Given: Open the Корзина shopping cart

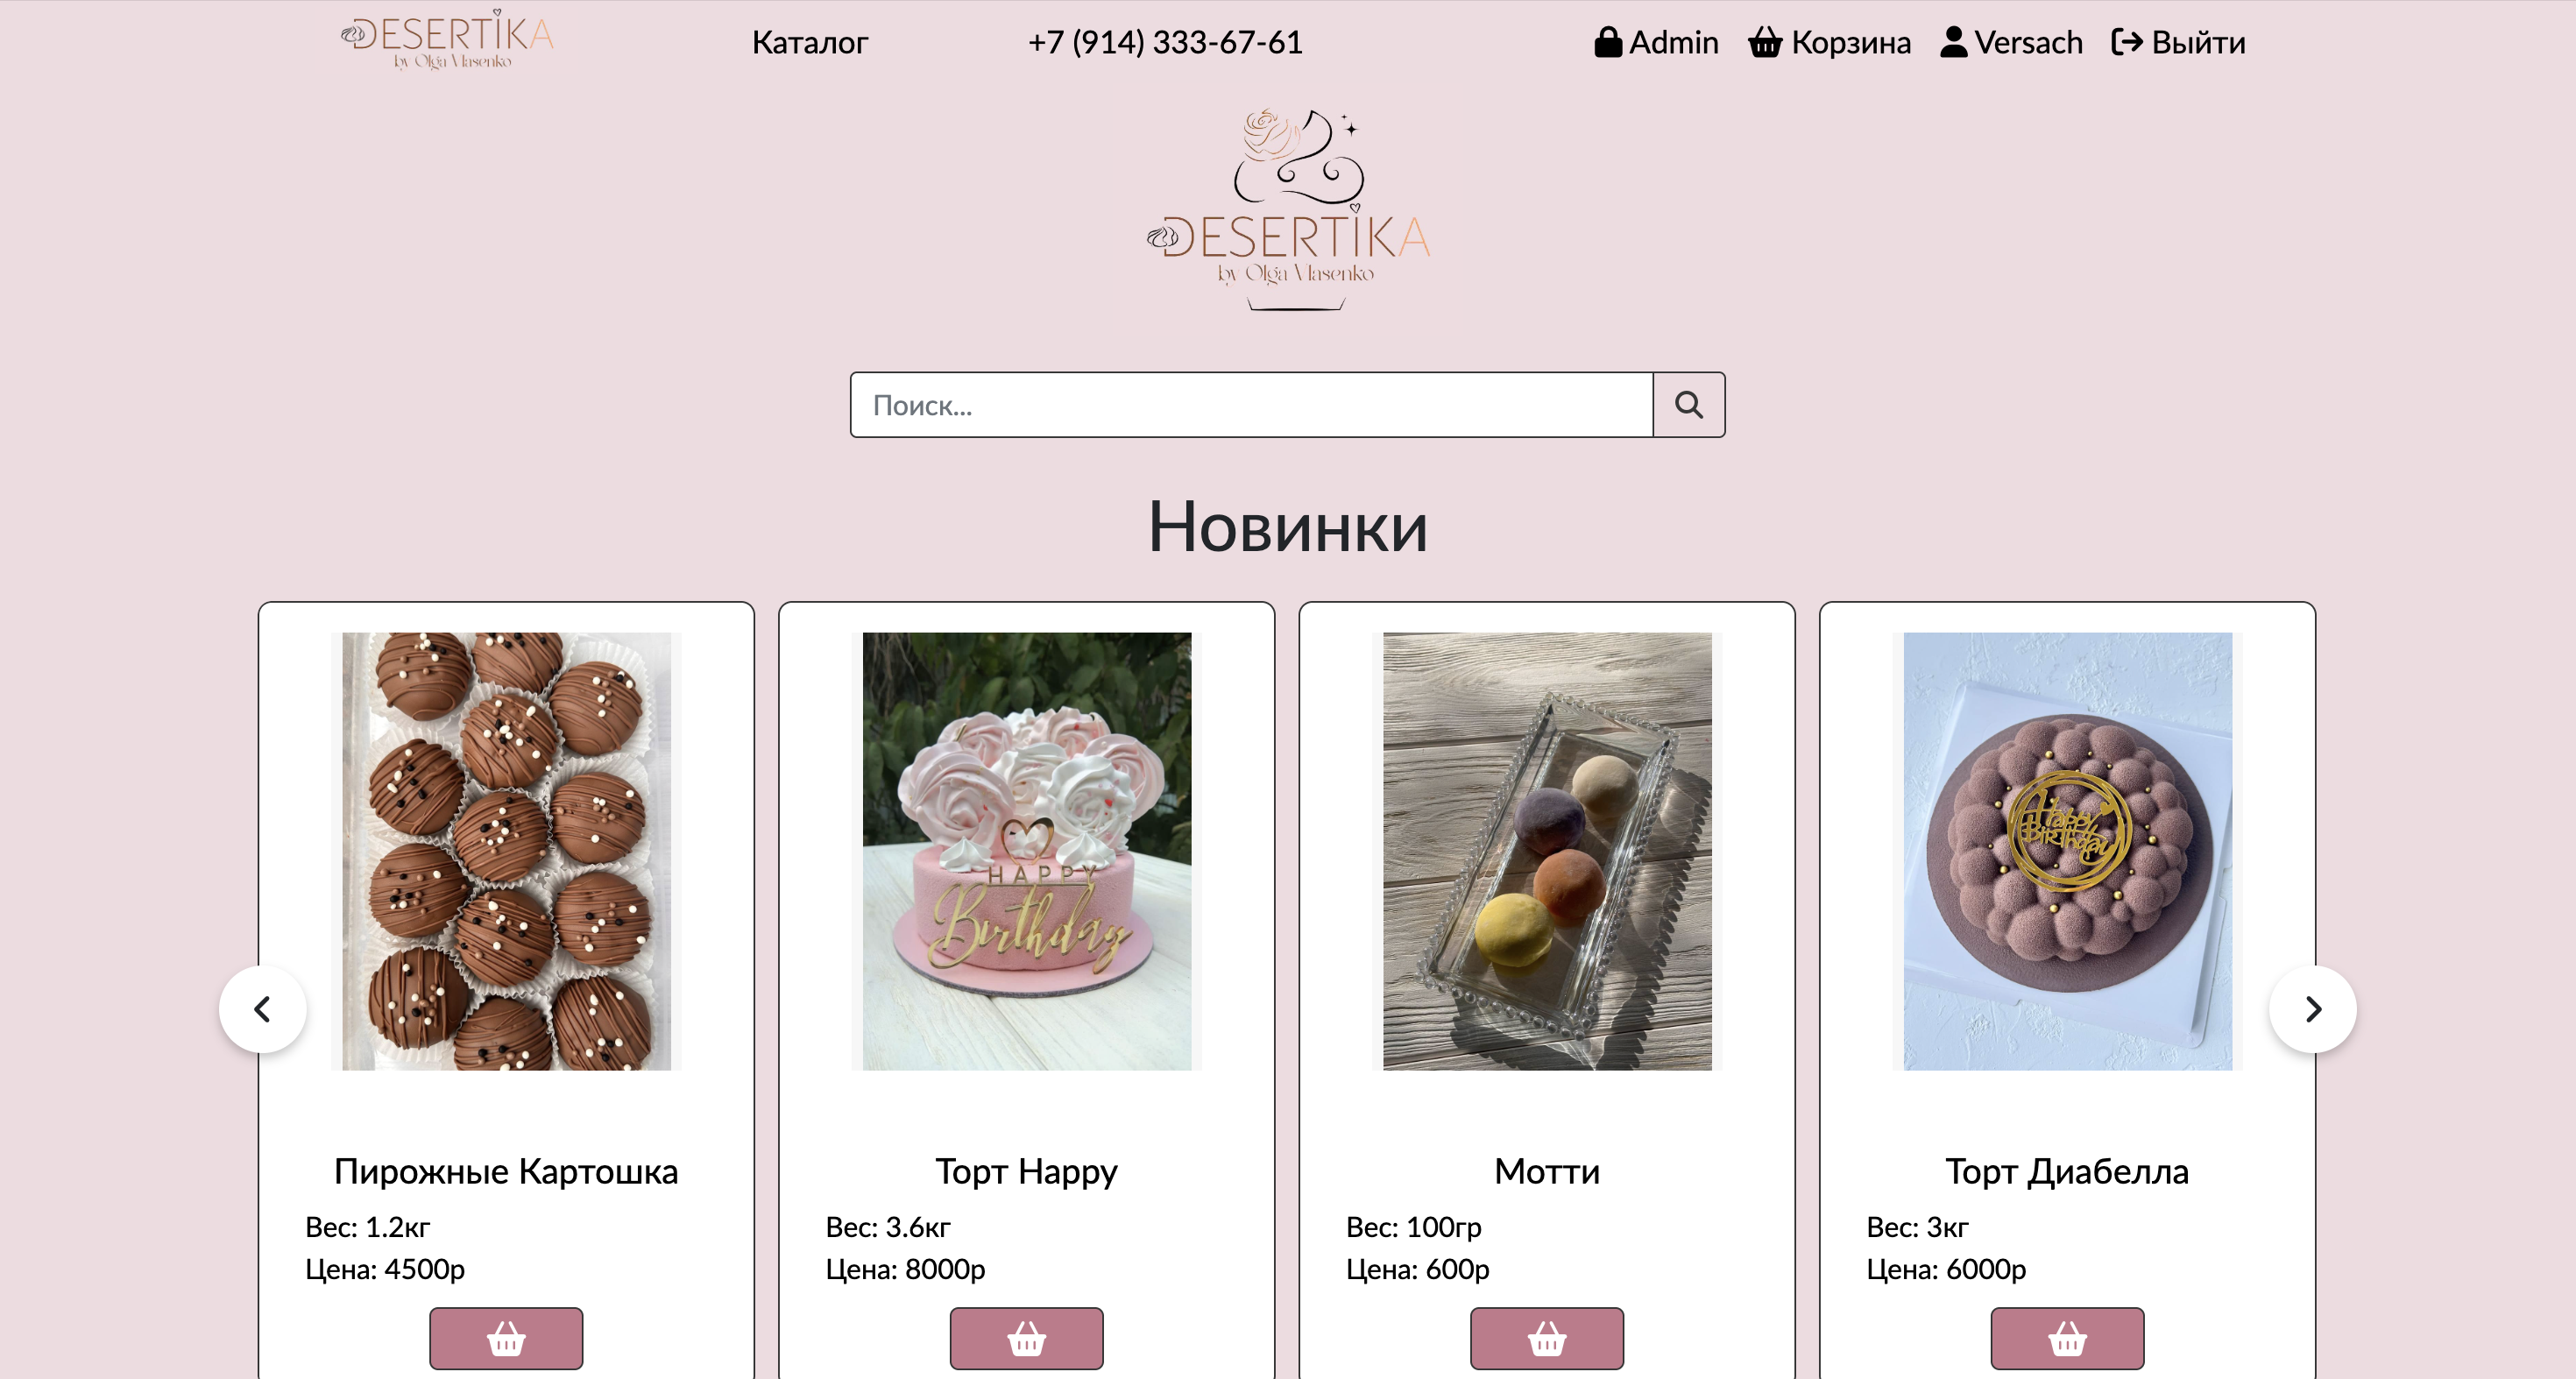Looking at the screenshot, I should click(1829, 42).
